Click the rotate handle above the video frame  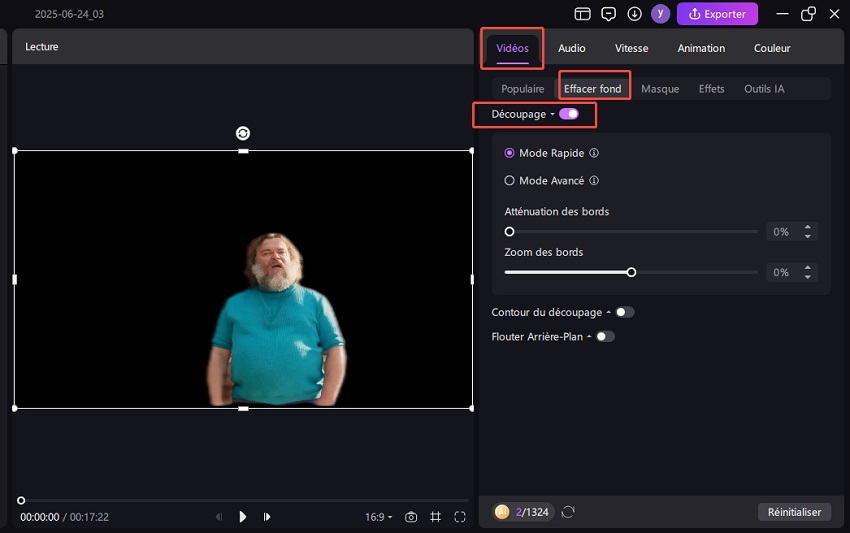click(x=243, y=133)
